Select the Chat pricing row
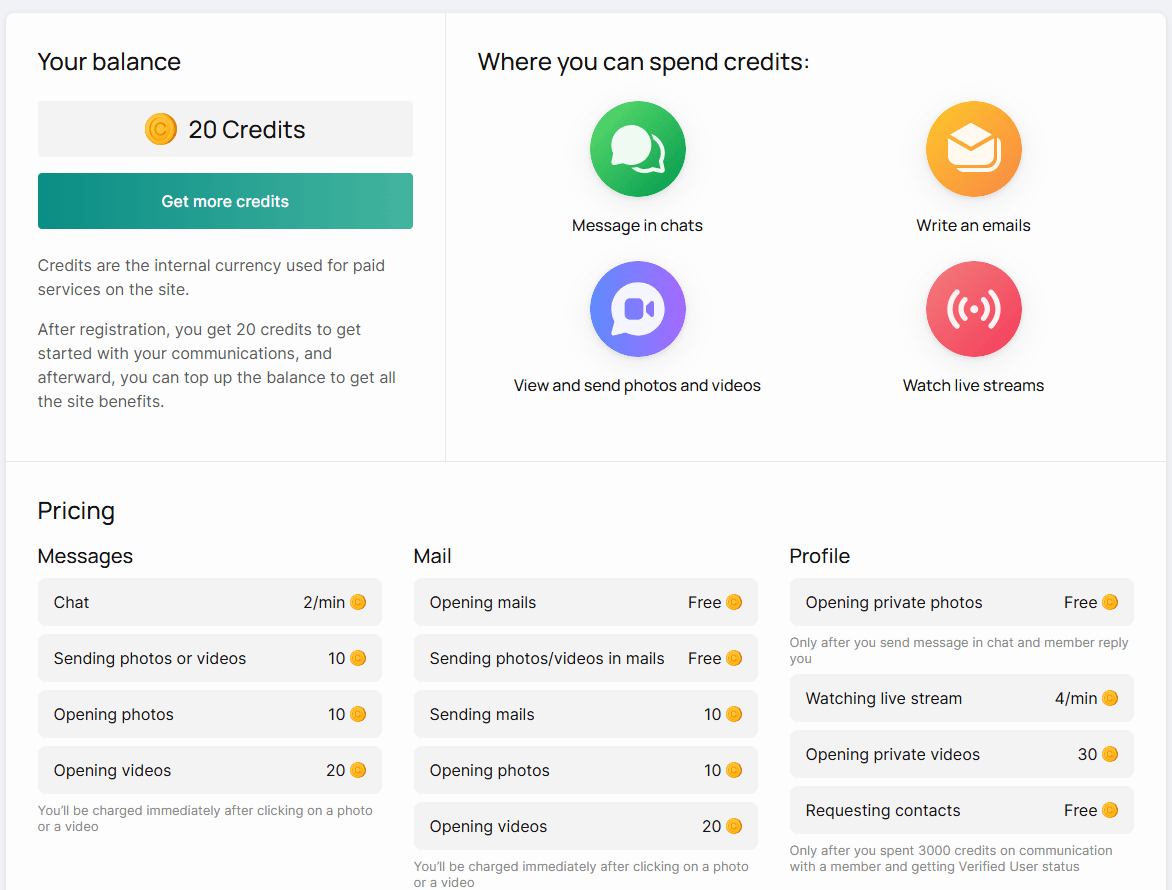The image size is (1172, 890). point(209,602)
